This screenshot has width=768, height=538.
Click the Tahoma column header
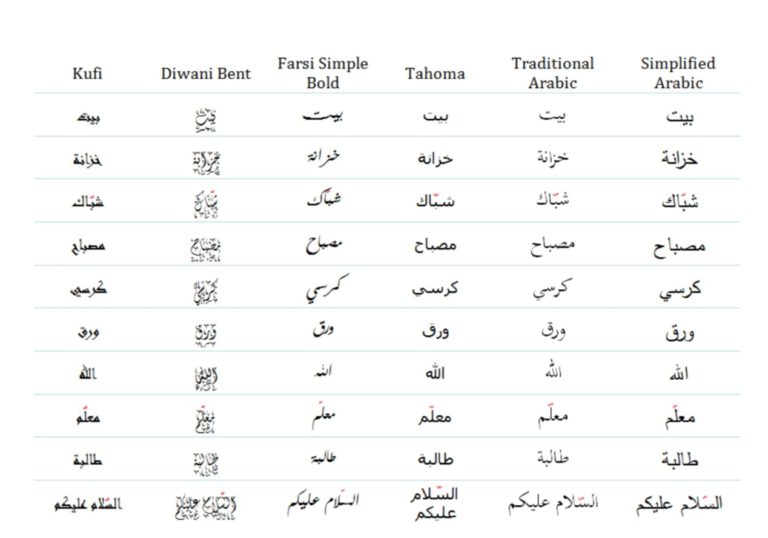434,73
